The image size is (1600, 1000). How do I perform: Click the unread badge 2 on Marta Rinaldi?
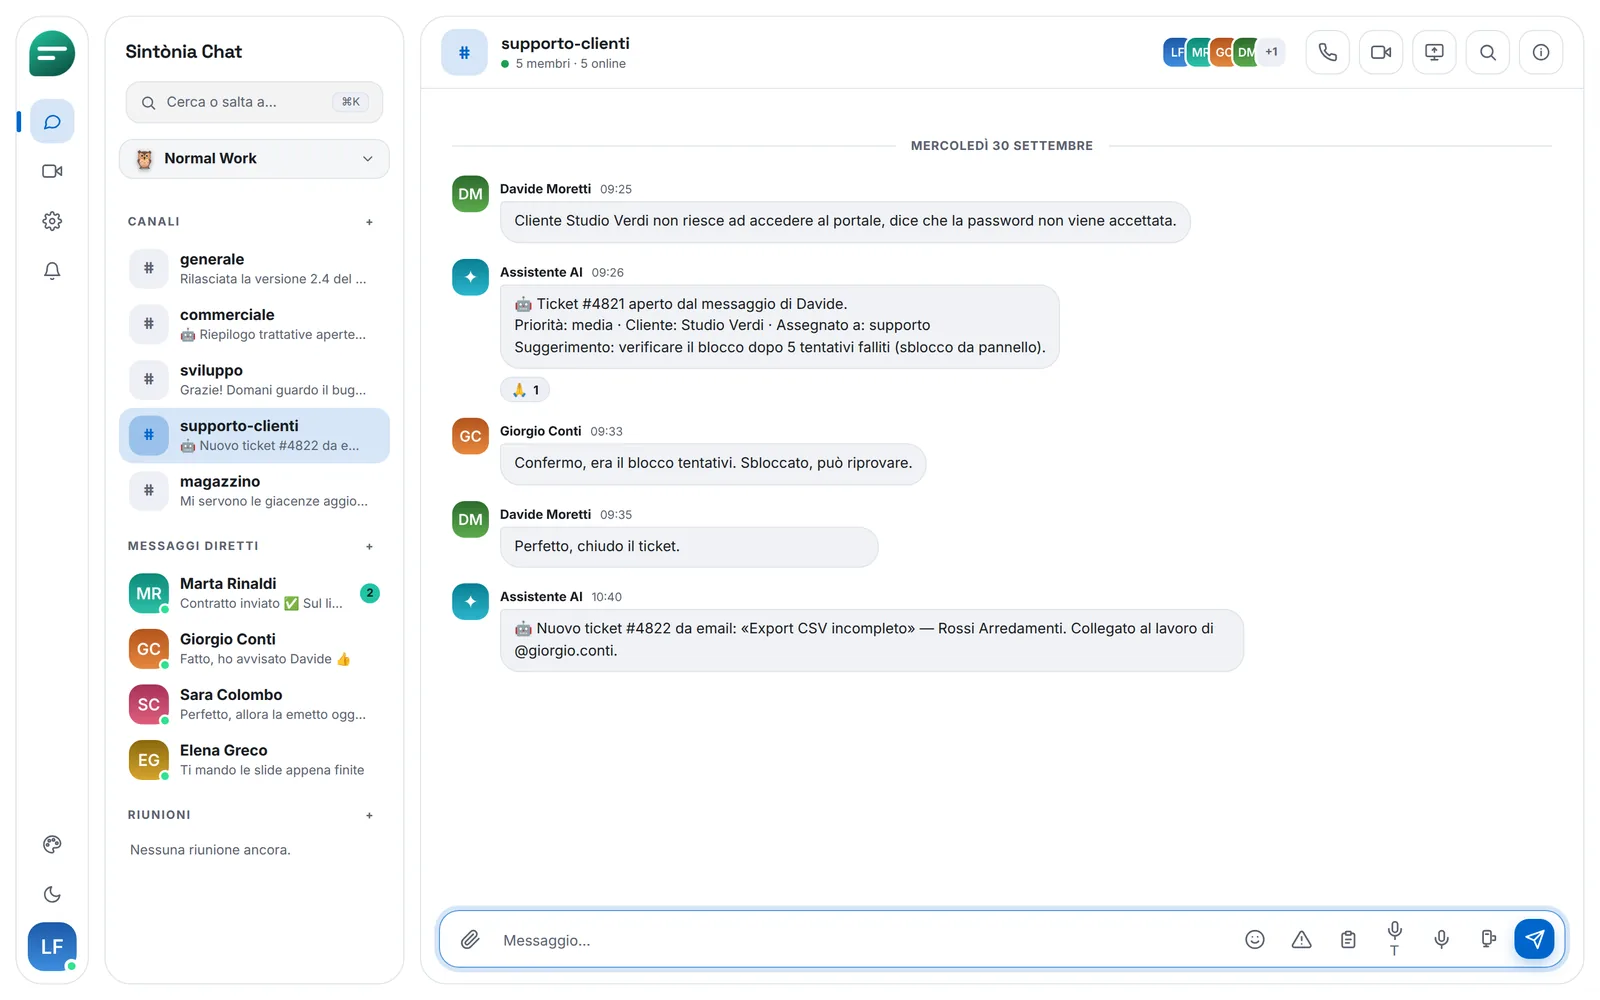tap(370, 593)
